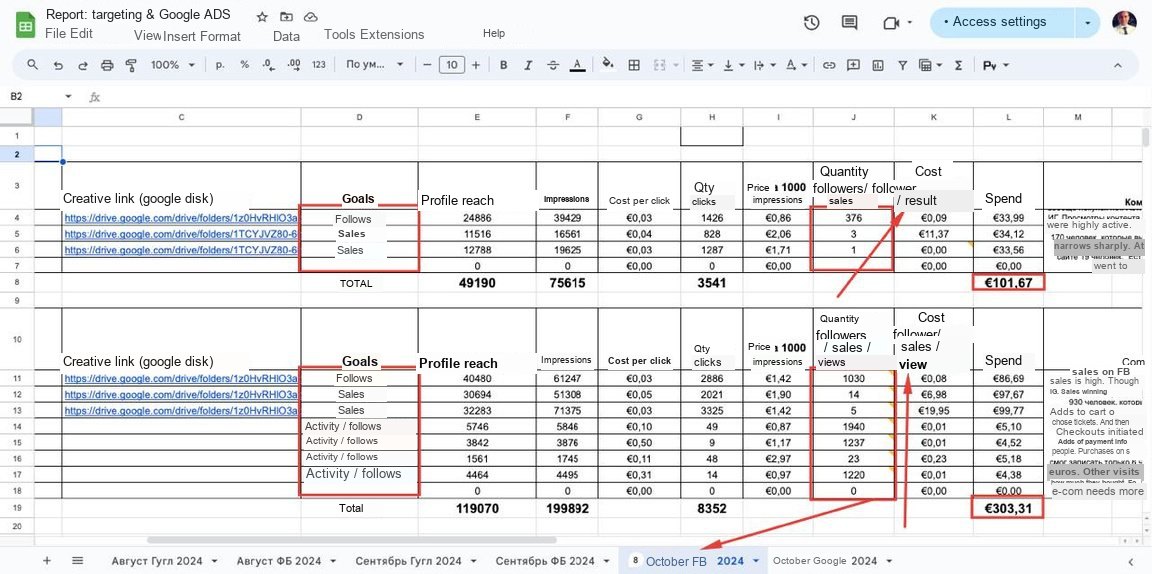The width and height of the screenshot is (1152, 574).
Task: Open the text color picker
Action: pos(577,65)
